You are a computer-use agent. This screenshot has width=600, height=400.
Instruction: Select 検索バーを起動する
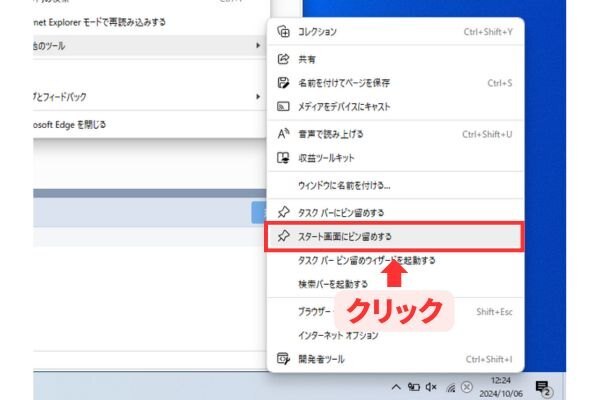point(395,284)
